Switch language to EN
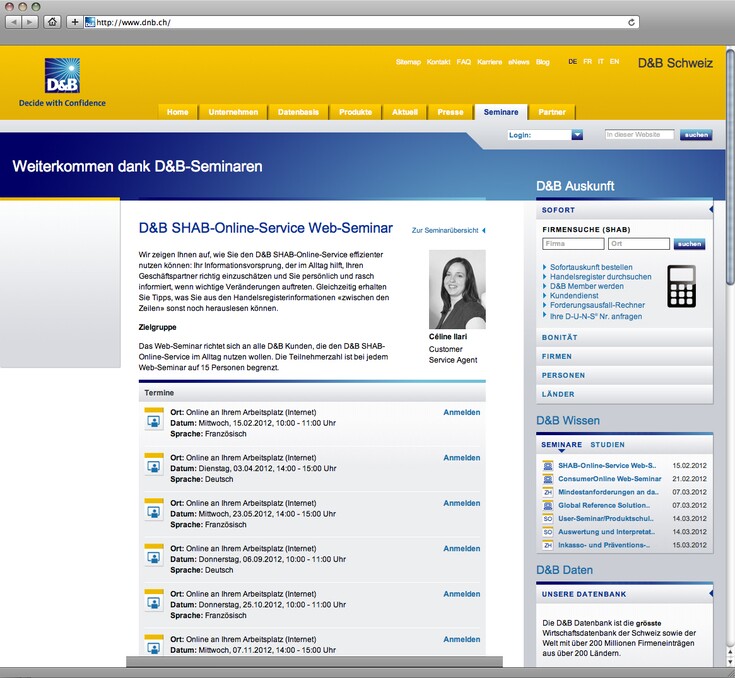735x678 pixels. 615,61
